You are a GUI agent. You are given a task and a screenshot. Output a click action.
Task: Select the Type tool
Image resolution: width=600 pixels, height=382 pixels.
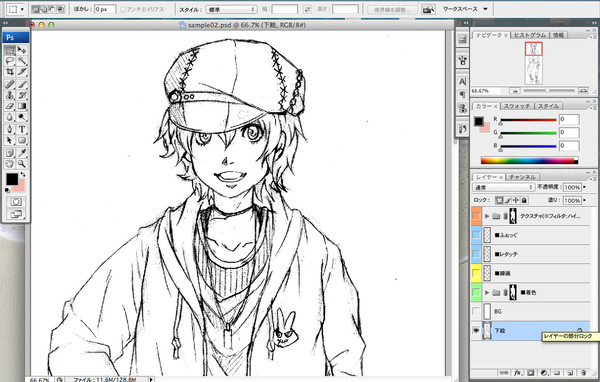coord(22,129)
